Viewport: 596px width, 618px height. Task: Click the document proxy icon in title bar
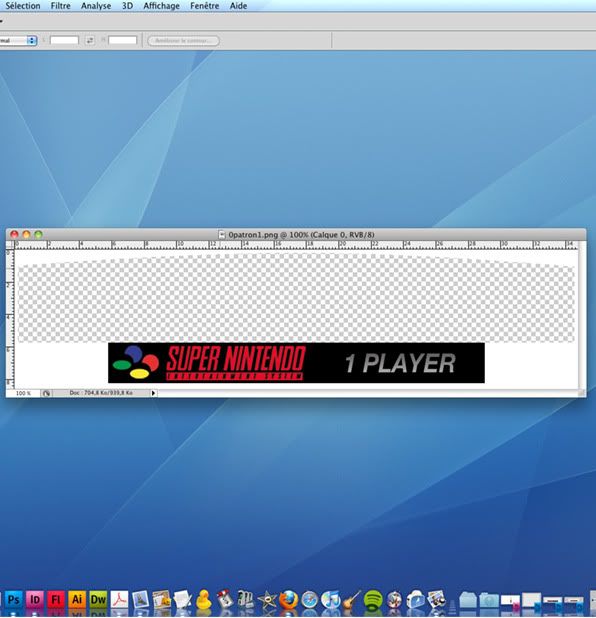(222, 235)
